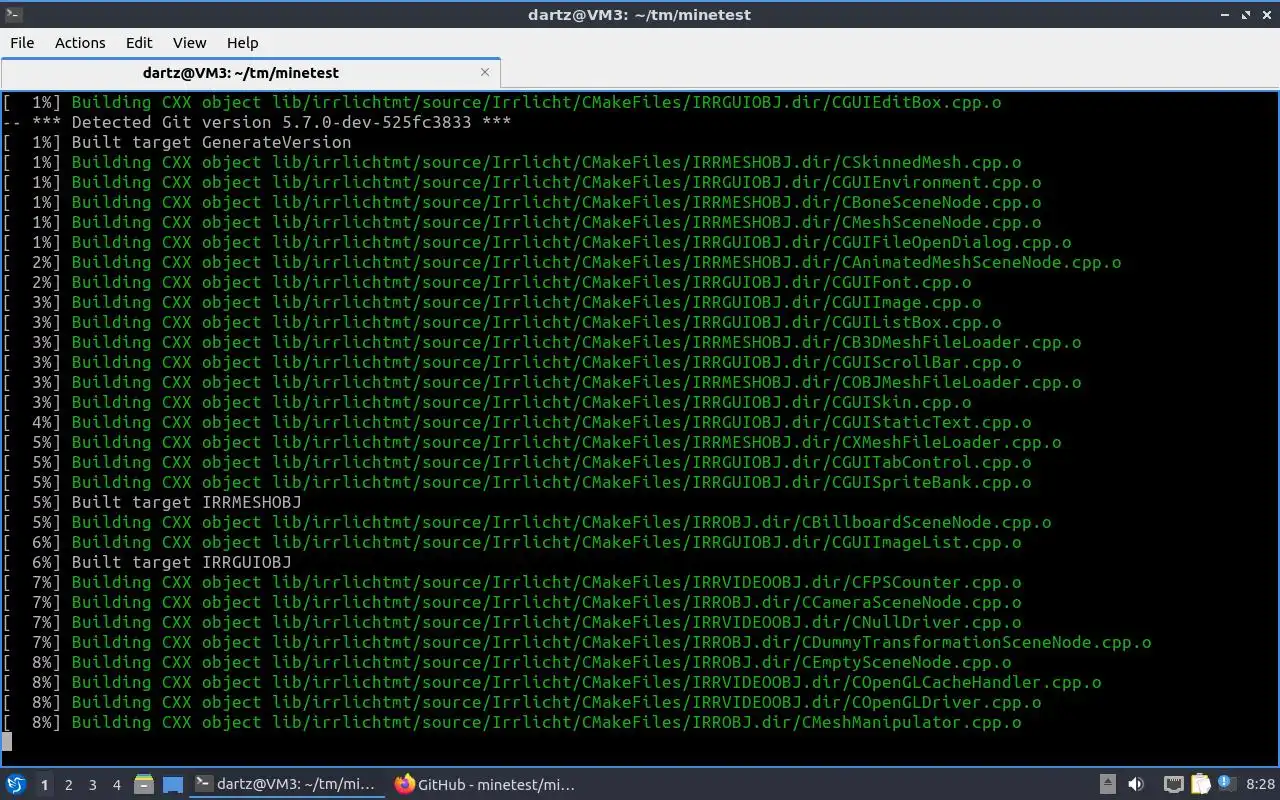Select the dartz@VM3: ~/tm/minetest tab
This screenshot has width=1280, height=800.
coord(250,72)
